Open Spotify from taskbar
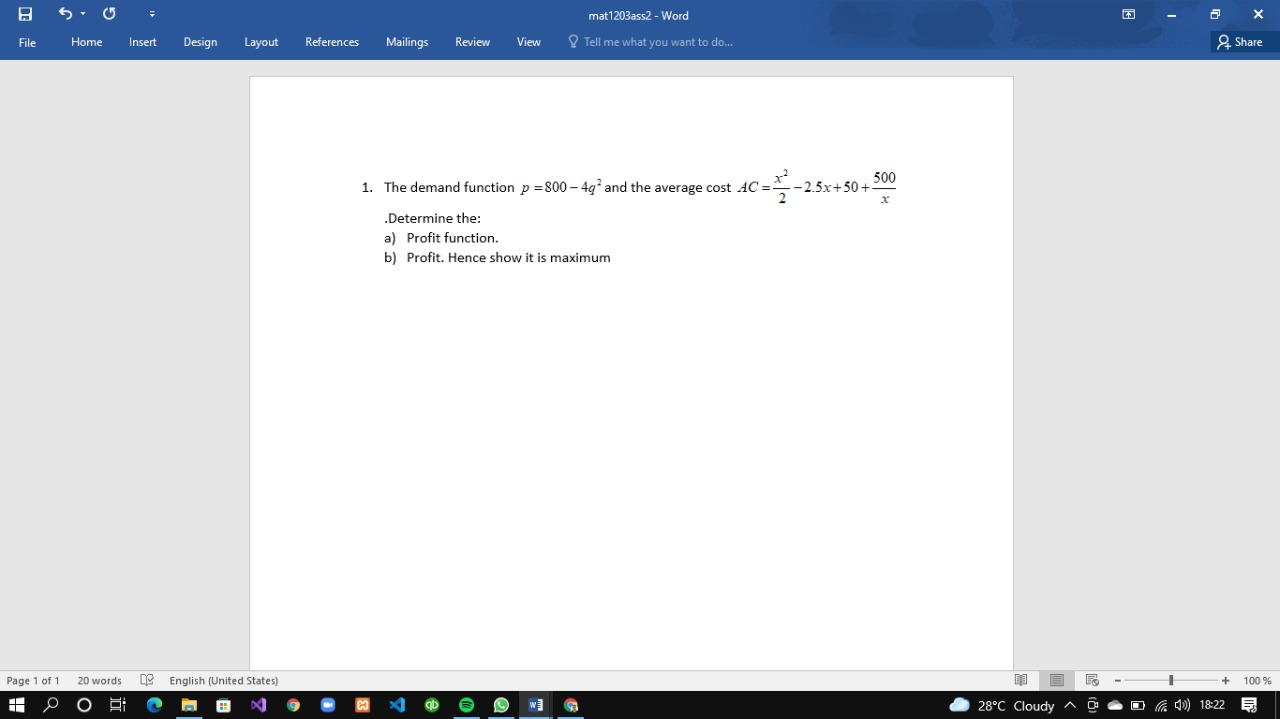The image size is (1280, 719). [467, 705]
